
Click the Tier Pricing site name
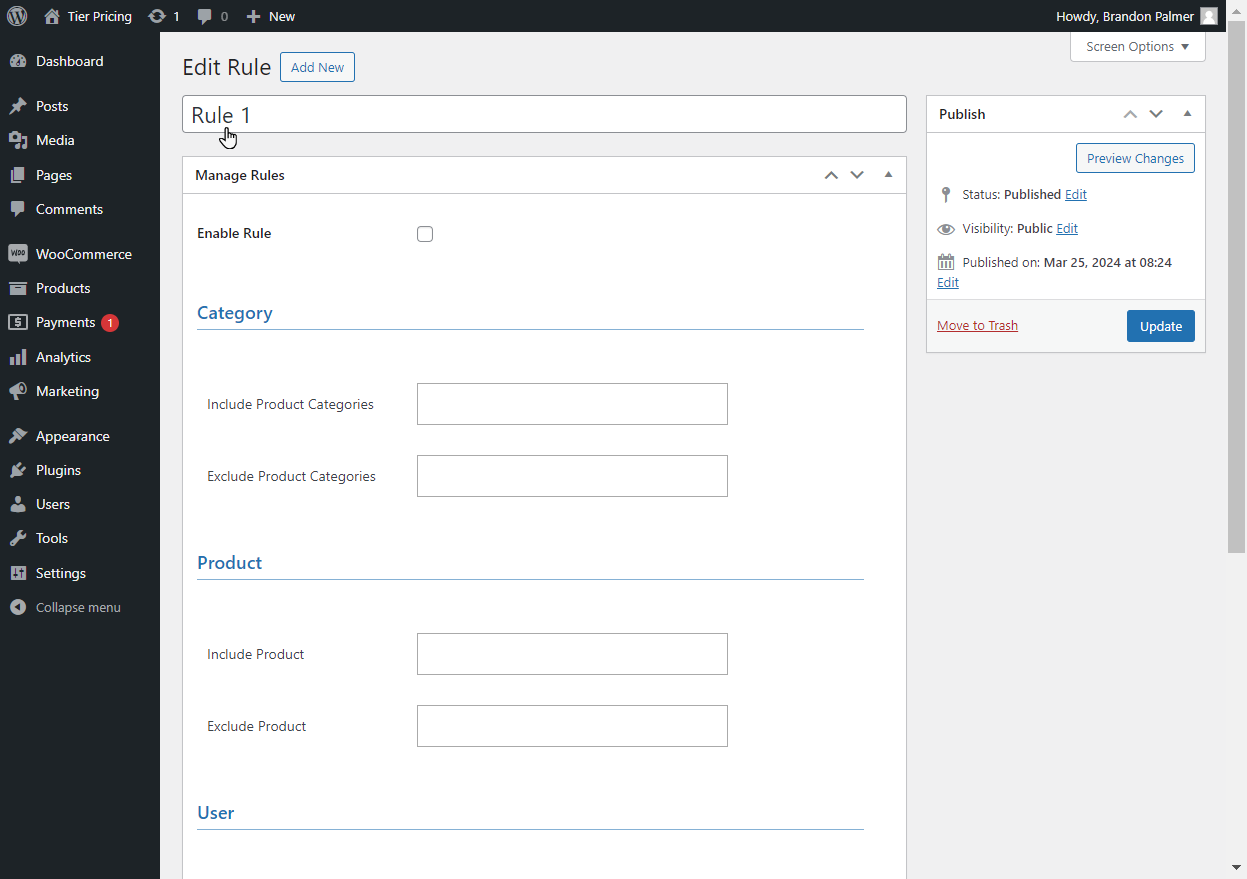(x=100, y=16)
